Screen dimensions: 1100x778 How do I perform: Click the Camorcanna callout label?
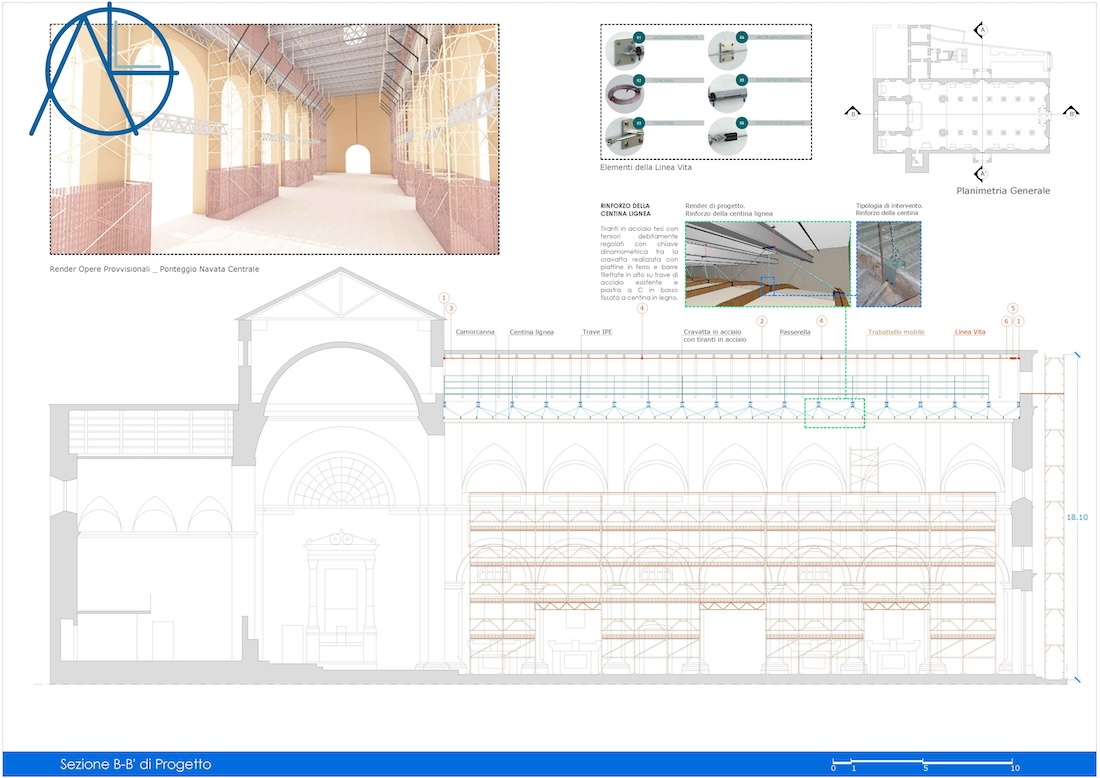point(475,332)
